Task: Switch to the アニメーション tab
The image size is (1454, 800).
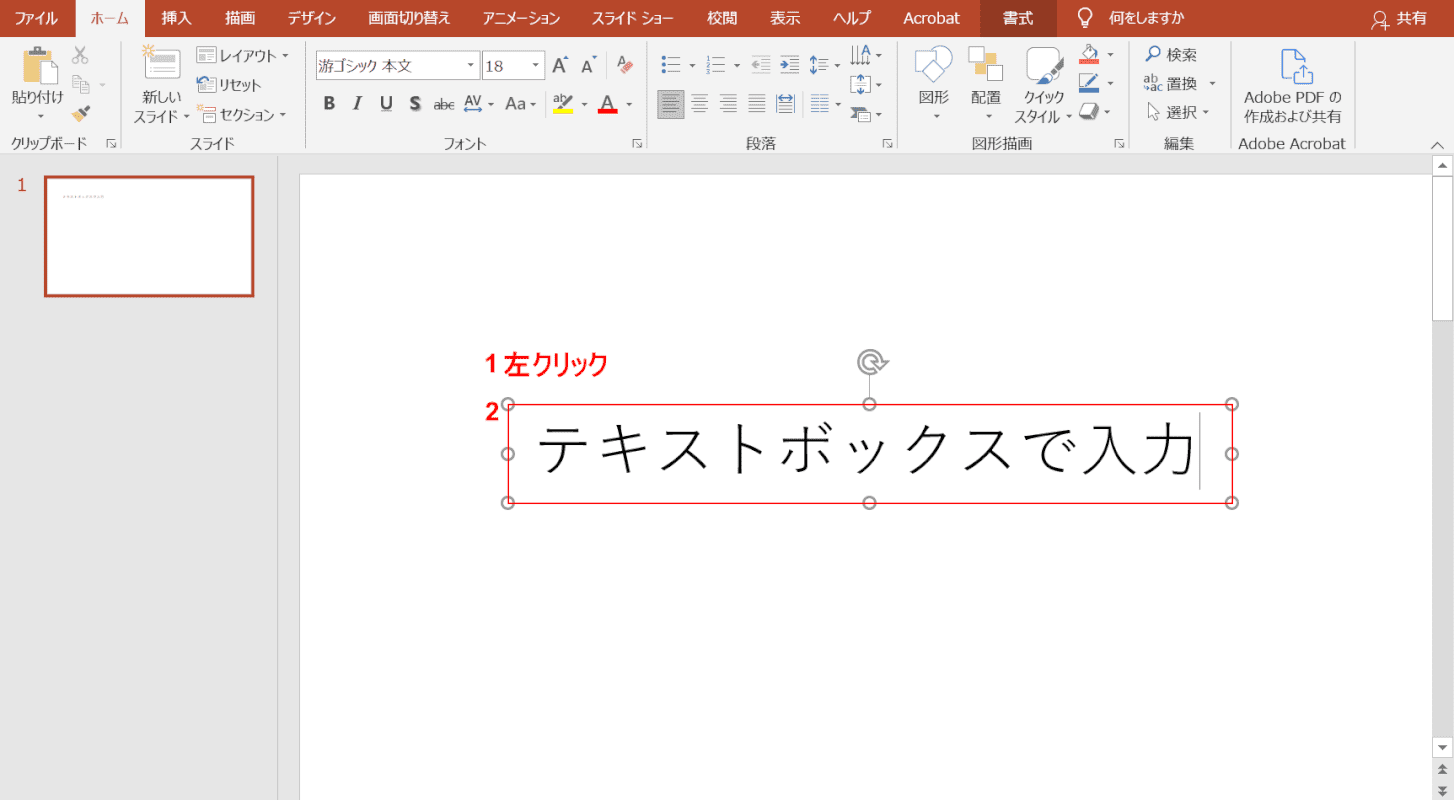Action: point(521,18)
